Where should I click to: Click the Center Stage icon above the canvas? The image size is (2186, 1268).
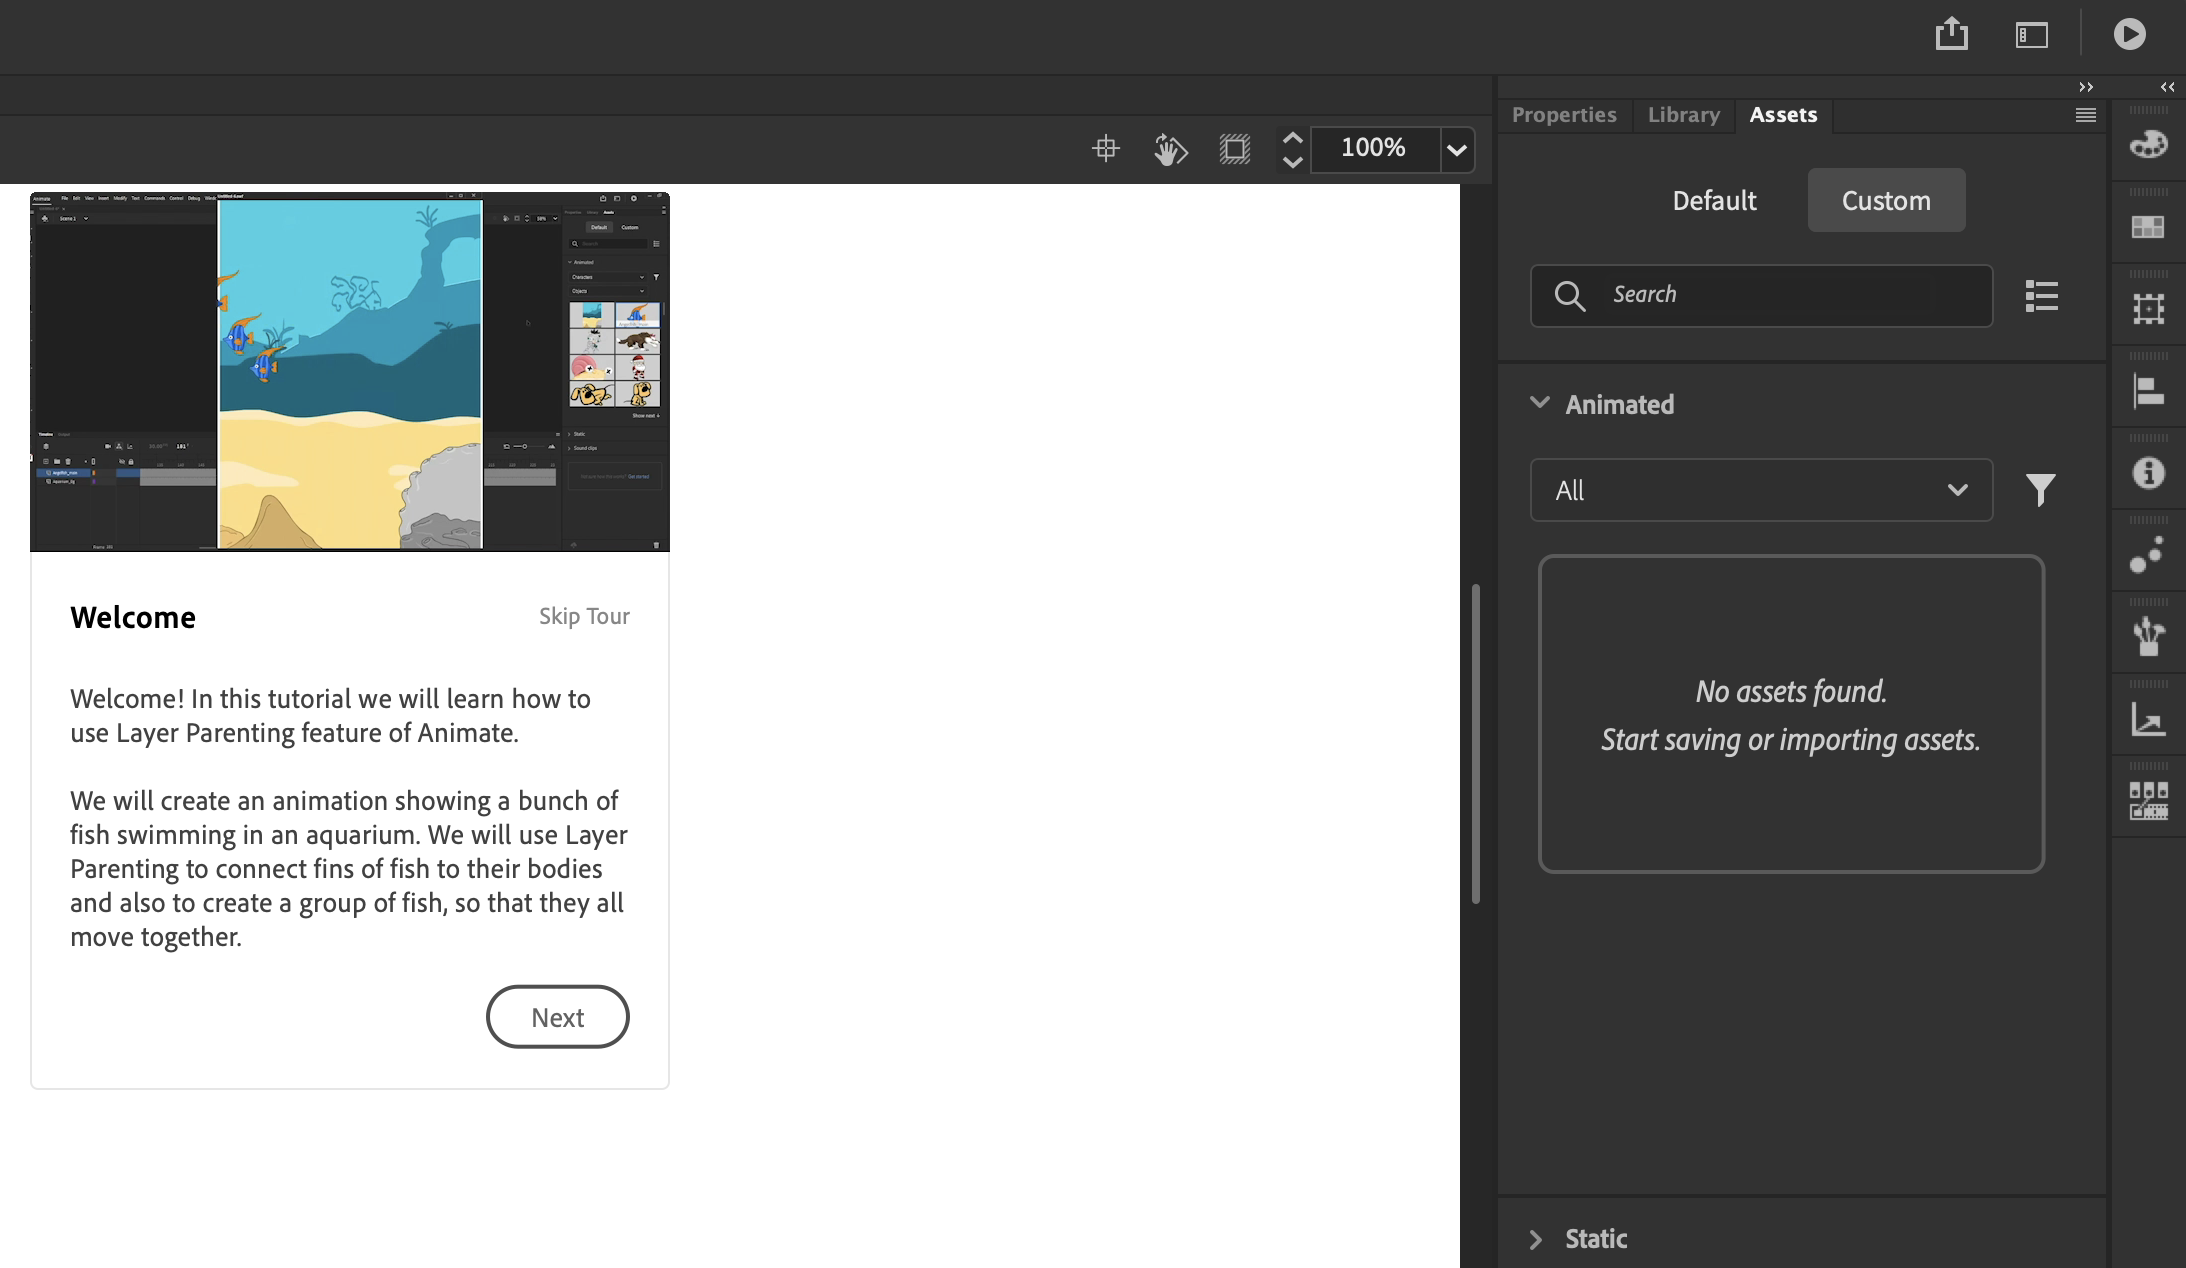[x=1105, y=148]
